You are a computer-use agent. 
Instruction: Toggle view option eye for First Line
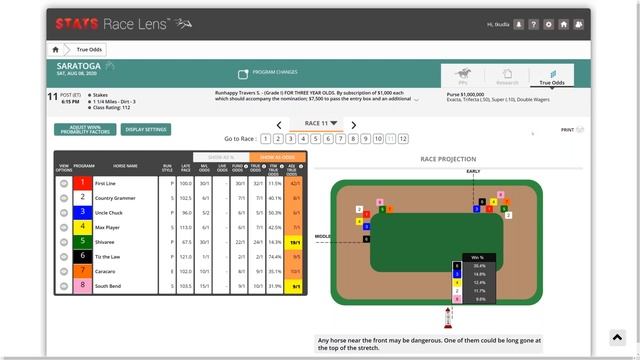[x=64, y=184]
